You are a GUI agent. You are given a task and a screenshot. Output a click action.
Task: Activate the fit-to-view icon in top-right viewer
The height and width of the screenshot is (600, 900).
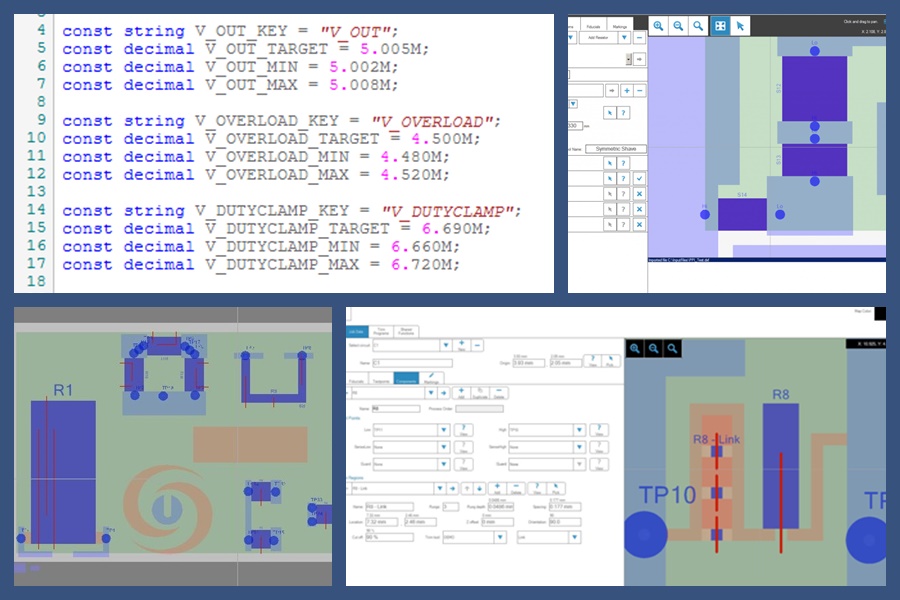[720, 26]
